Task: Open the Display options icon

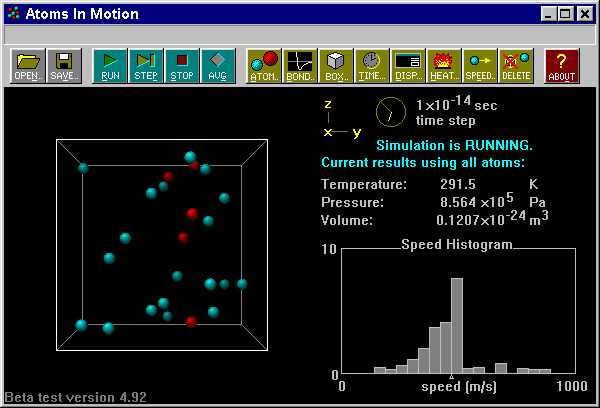Action: pos(408,65)
